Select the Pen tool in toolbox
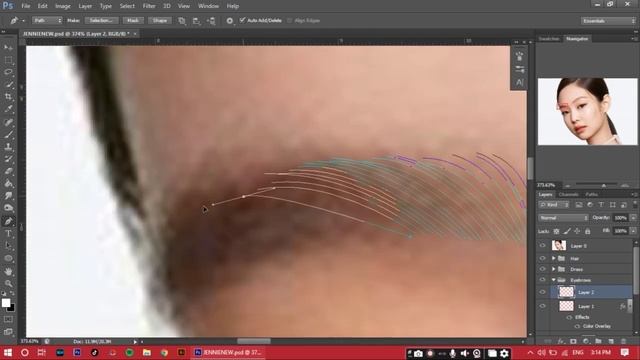 (x=8, y=221)
